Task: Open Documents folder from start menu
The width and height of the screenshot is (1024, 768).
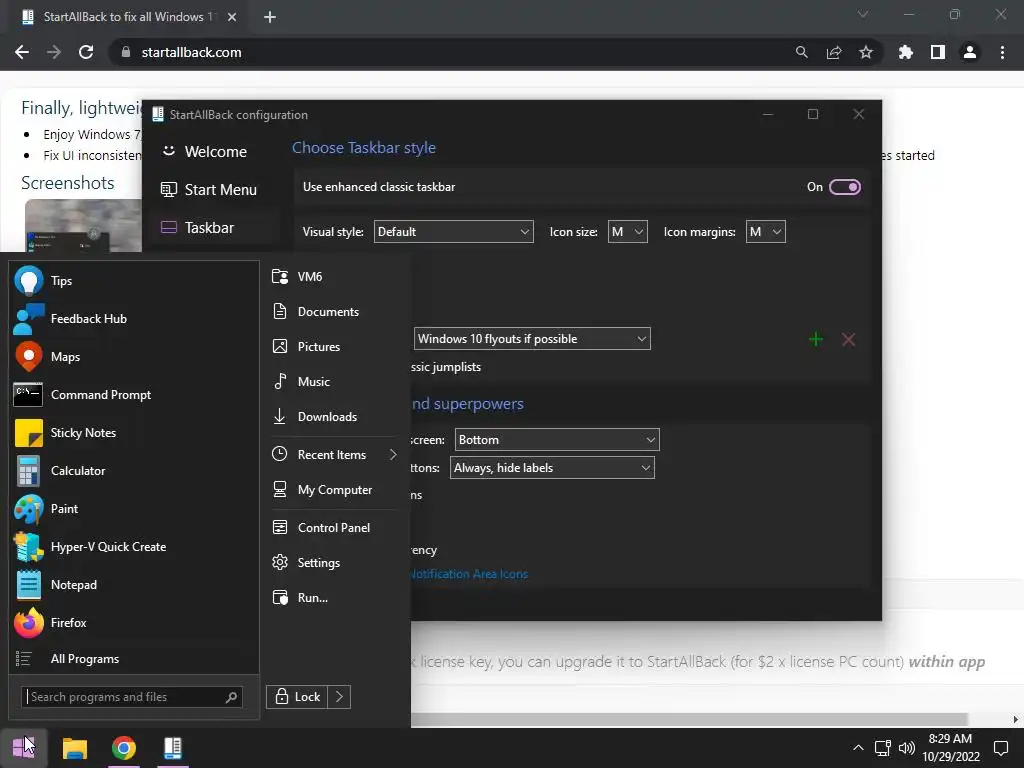Action: (334, 312)
